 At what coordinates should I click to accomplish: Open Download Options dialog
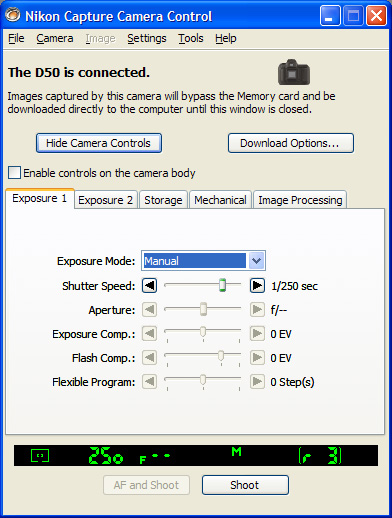coord(291,143)
